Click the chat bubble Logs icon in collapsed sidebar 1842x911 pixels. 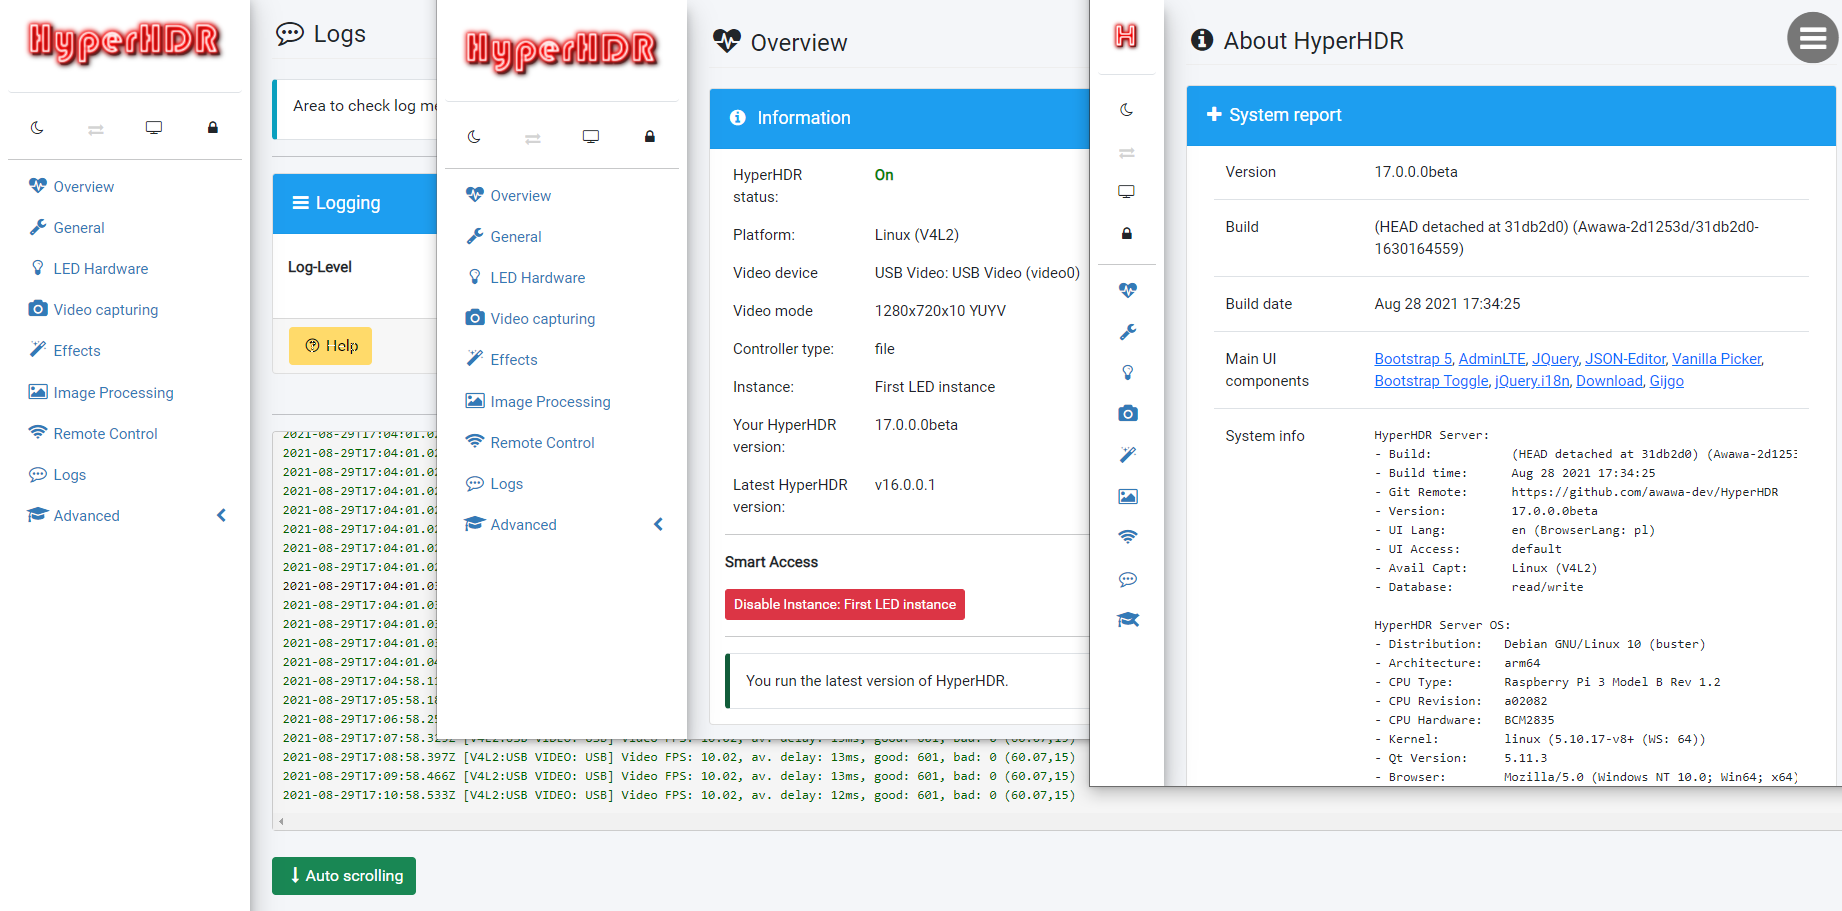point(1128,579)
